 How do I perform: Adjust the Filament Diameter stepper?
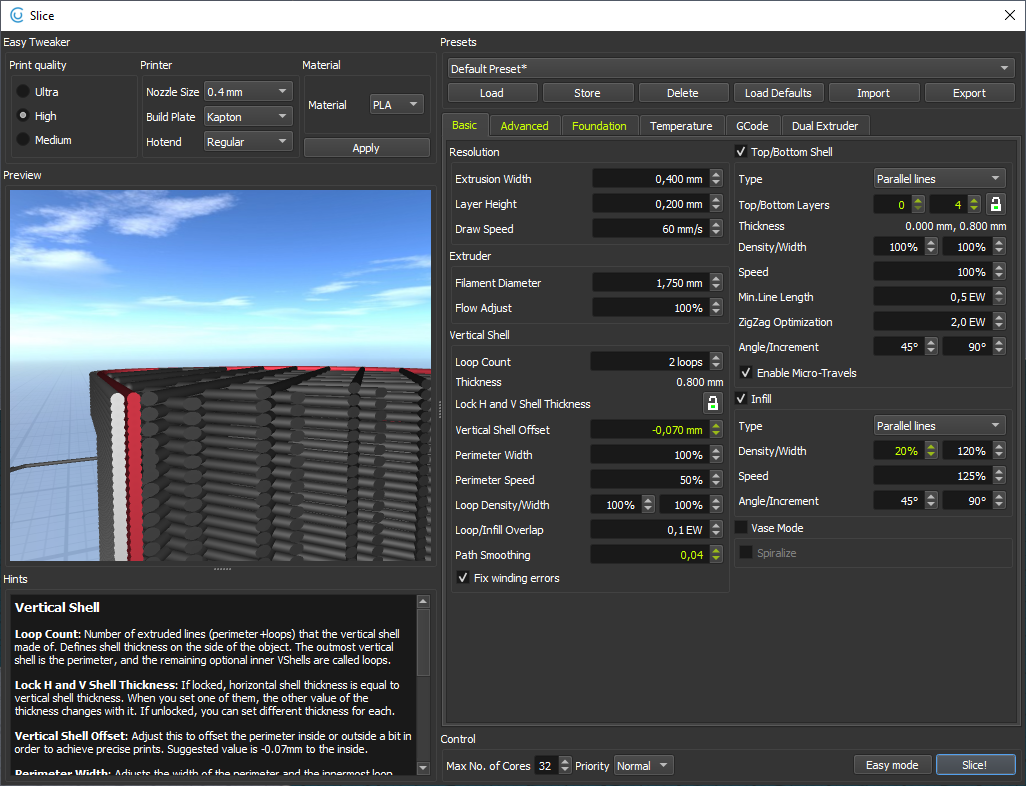click(716, 283)
